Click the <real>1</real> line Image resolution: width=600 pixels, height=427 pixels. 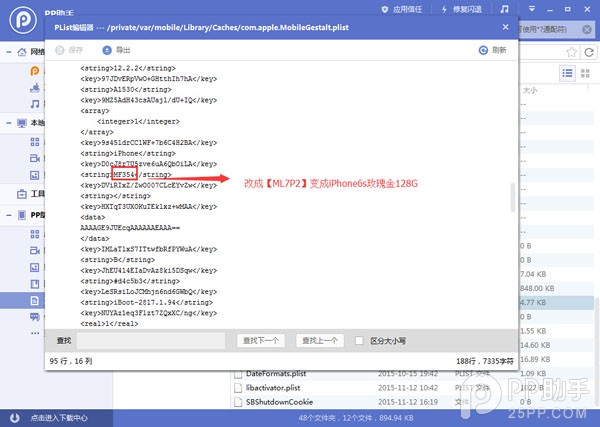pyautogui.click(x=109, y=324)
